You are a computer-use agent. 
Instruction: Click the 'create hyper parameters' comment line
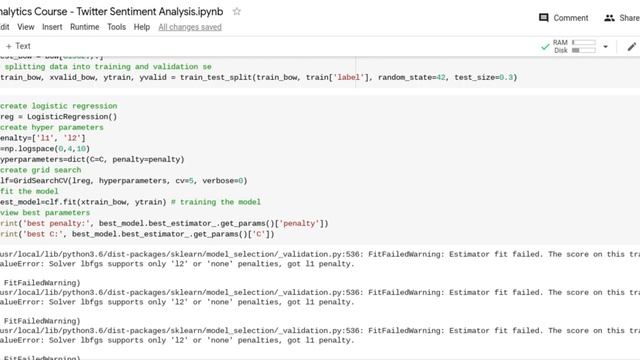tap(52, 127)
